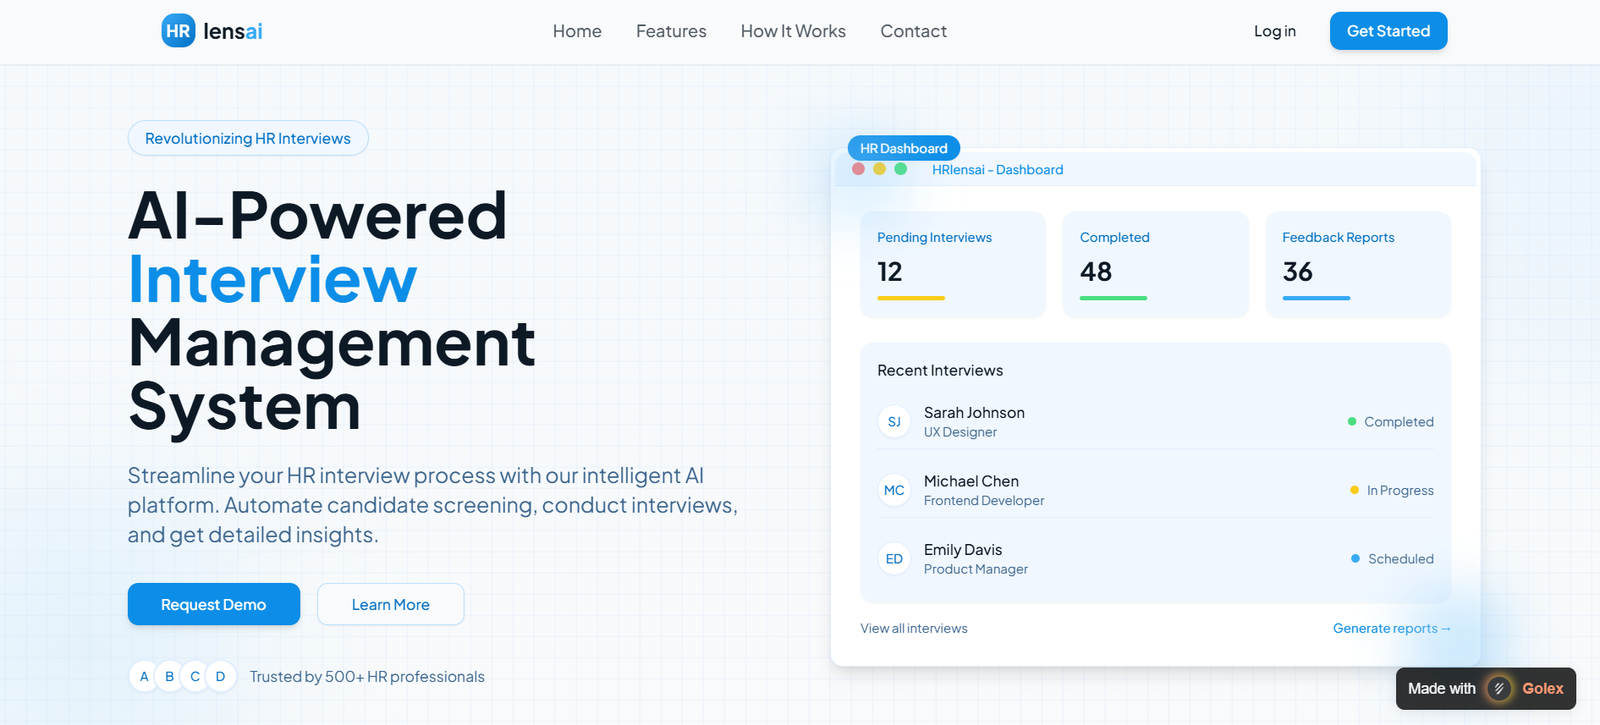The width and height of the screenshot is (1600, 725).
Task: Click the red window dot in dashboard
Action: pyautogui.click(x=858, y=169)
